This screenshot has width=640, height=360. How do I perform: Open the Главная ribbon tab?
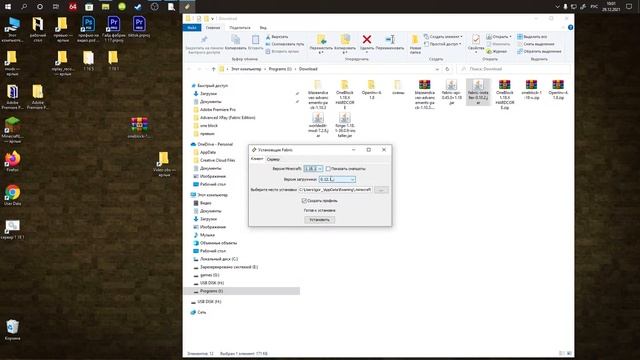pos(213,27)
